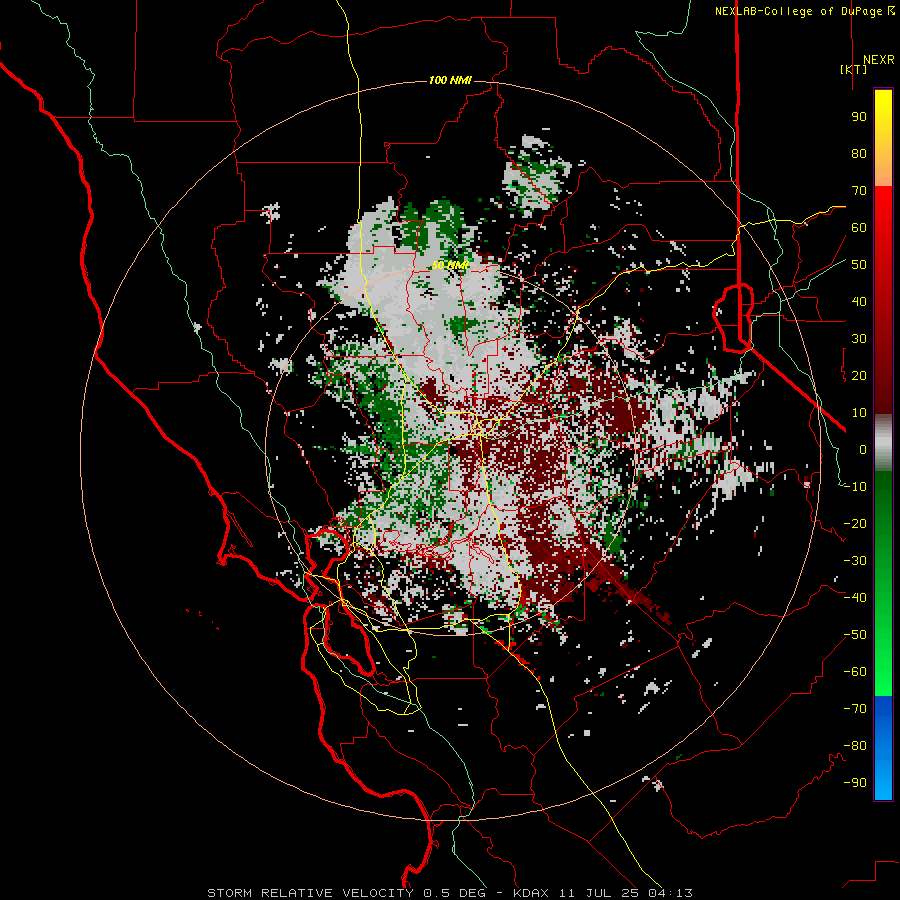Click the -80 value on velocity scale

855,746
